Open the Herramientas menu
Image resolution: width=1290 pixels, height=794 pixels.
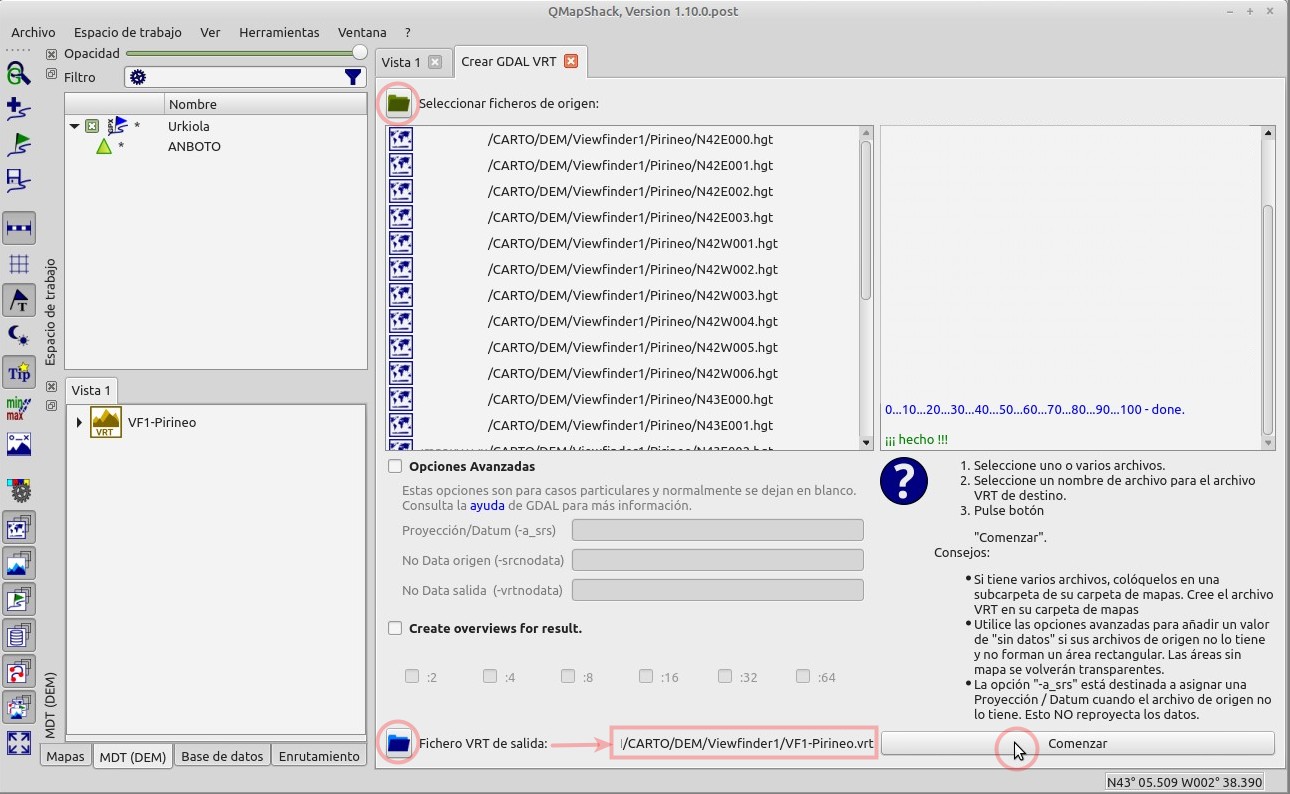(279, 32)
